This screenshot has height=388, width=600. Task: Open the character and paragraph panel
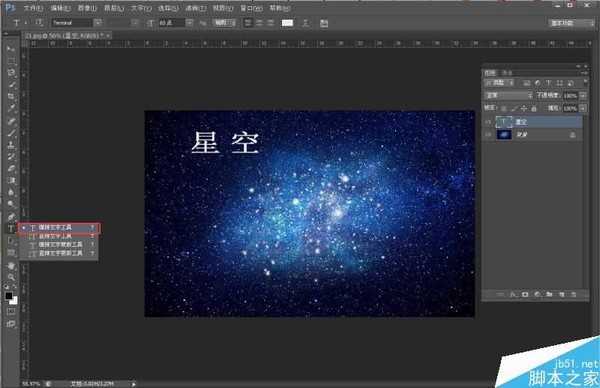[324, 23]
